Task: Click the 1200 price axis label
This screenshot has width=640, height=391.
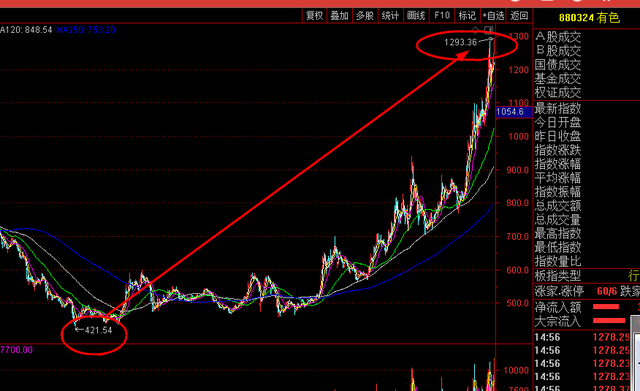Action: point(518,70)
